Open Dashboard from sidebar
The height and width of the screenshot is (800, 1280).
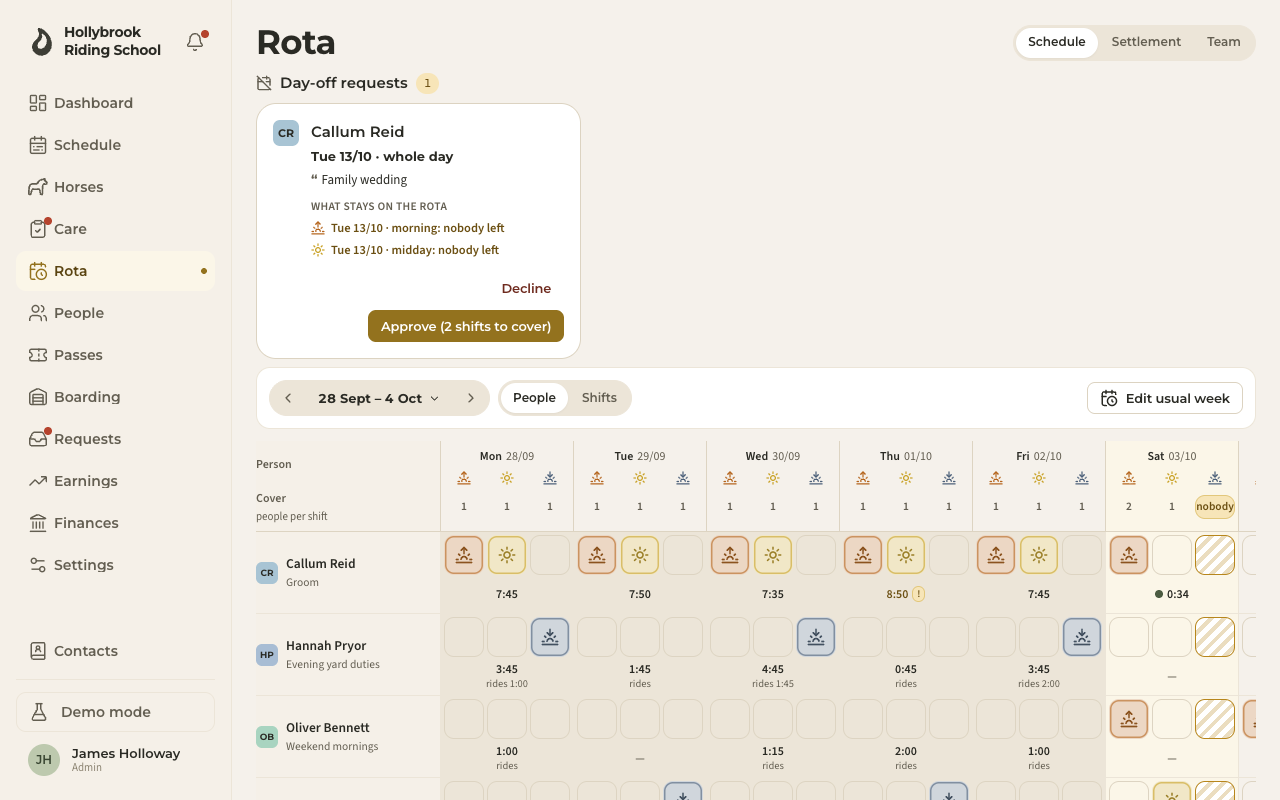click(115, 103)
